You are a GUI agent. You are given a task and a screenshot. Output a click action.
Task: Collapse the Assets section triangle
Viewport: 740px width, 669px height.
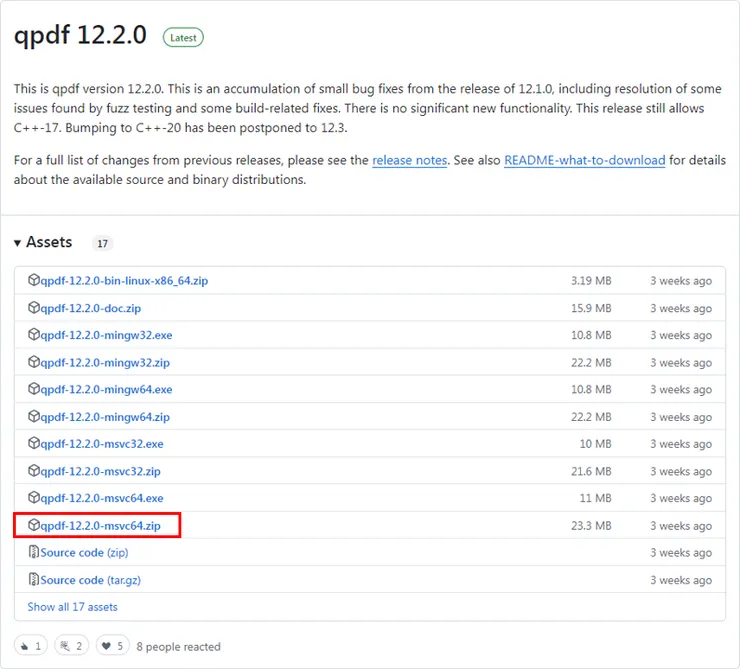pos(17,243)
